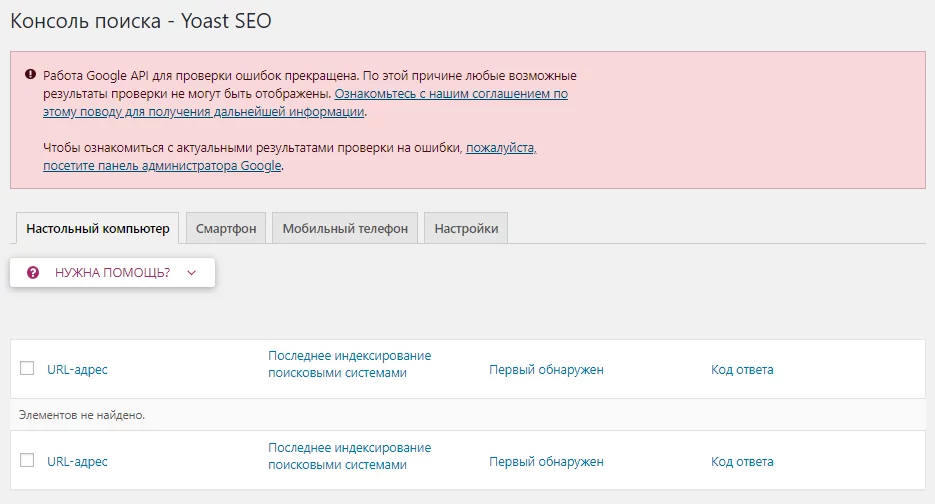Image resolution: width=935 pixels, height=504 pixels.
Task: Tick the select-all checkbox in table header
Action: (x=27, y=368)
